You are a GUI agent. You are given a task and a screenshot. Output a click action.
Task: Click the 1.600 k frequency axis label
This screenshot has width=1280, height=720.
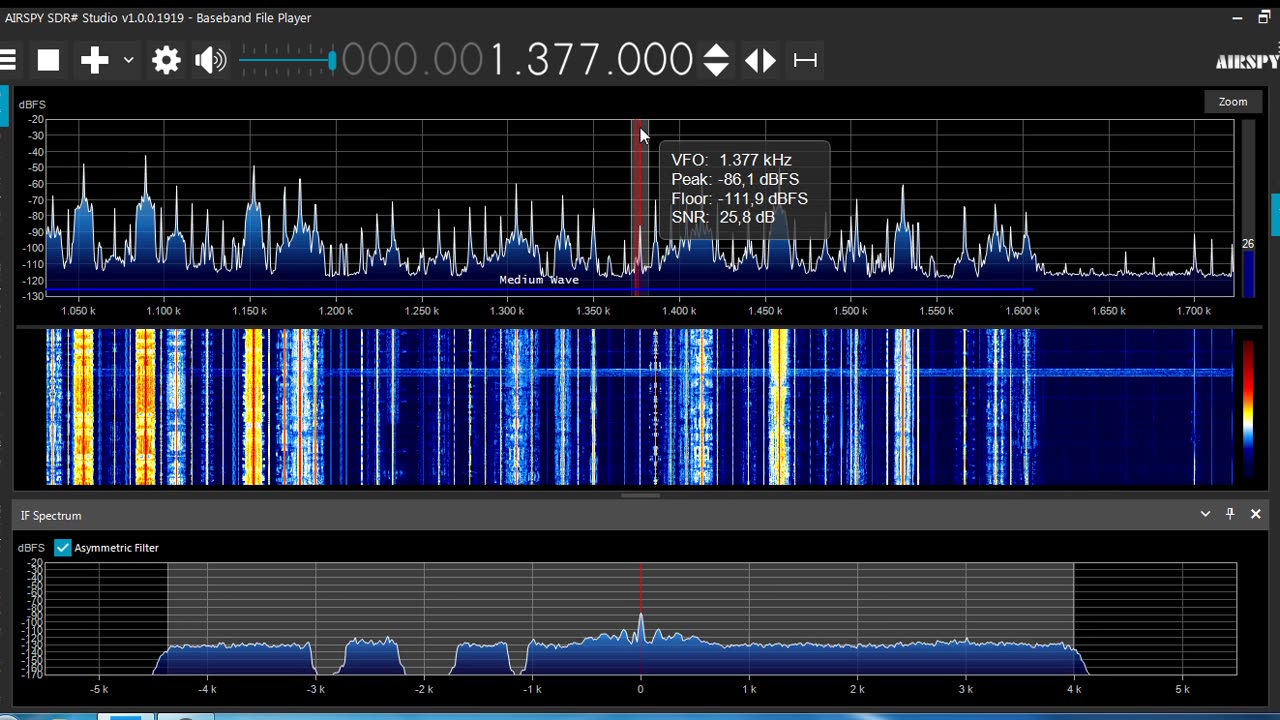1023,311
